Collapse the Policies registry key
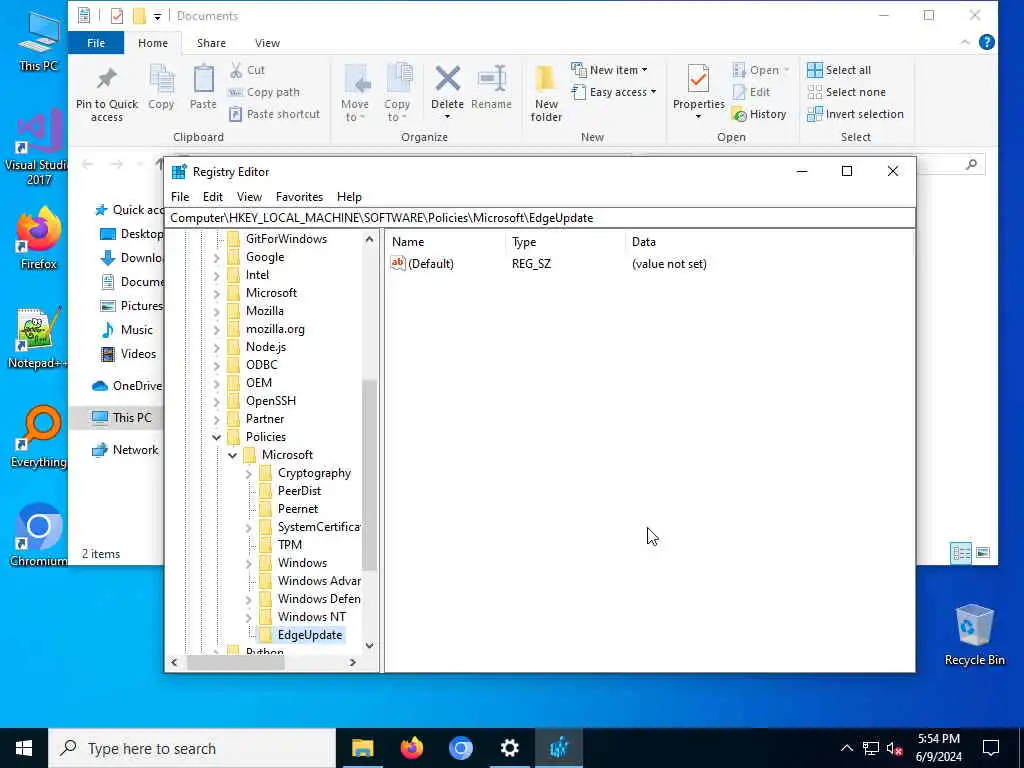This screenshot has height=768, width=1024. coord(216,437)
